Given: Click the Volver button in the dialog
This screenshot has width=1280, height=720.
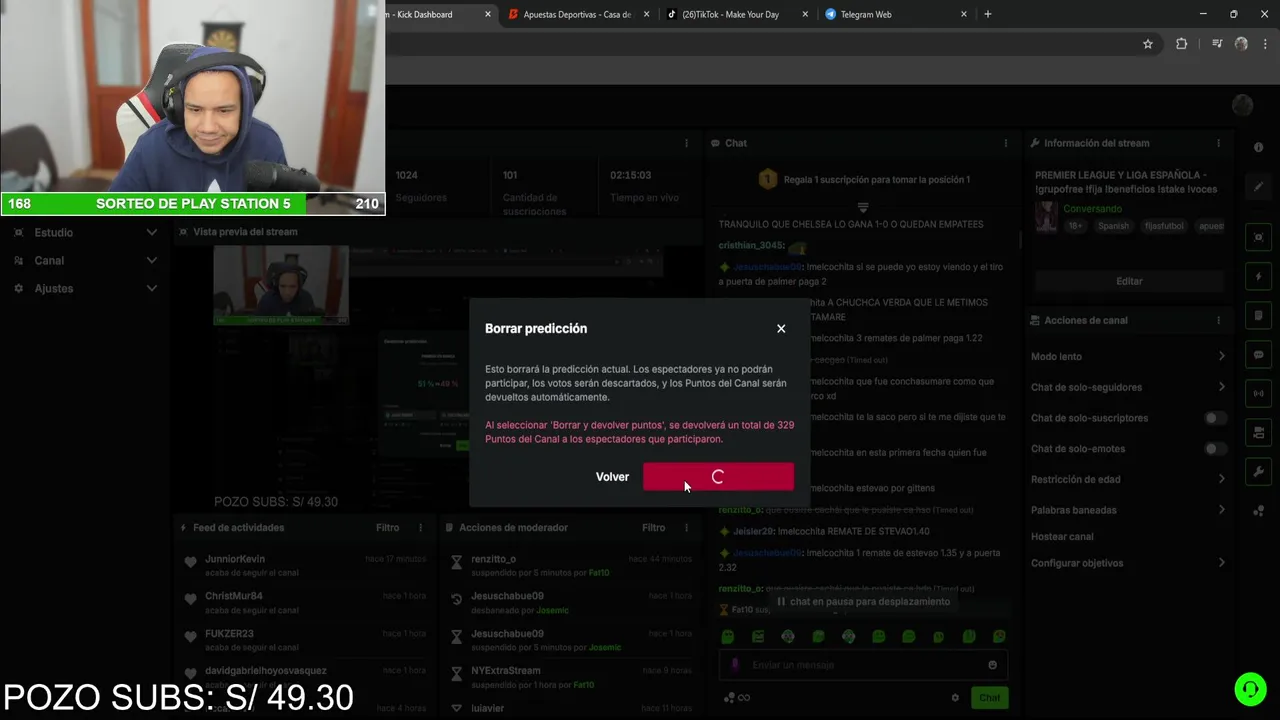Looking at the screenshot, I should point(612,477).
